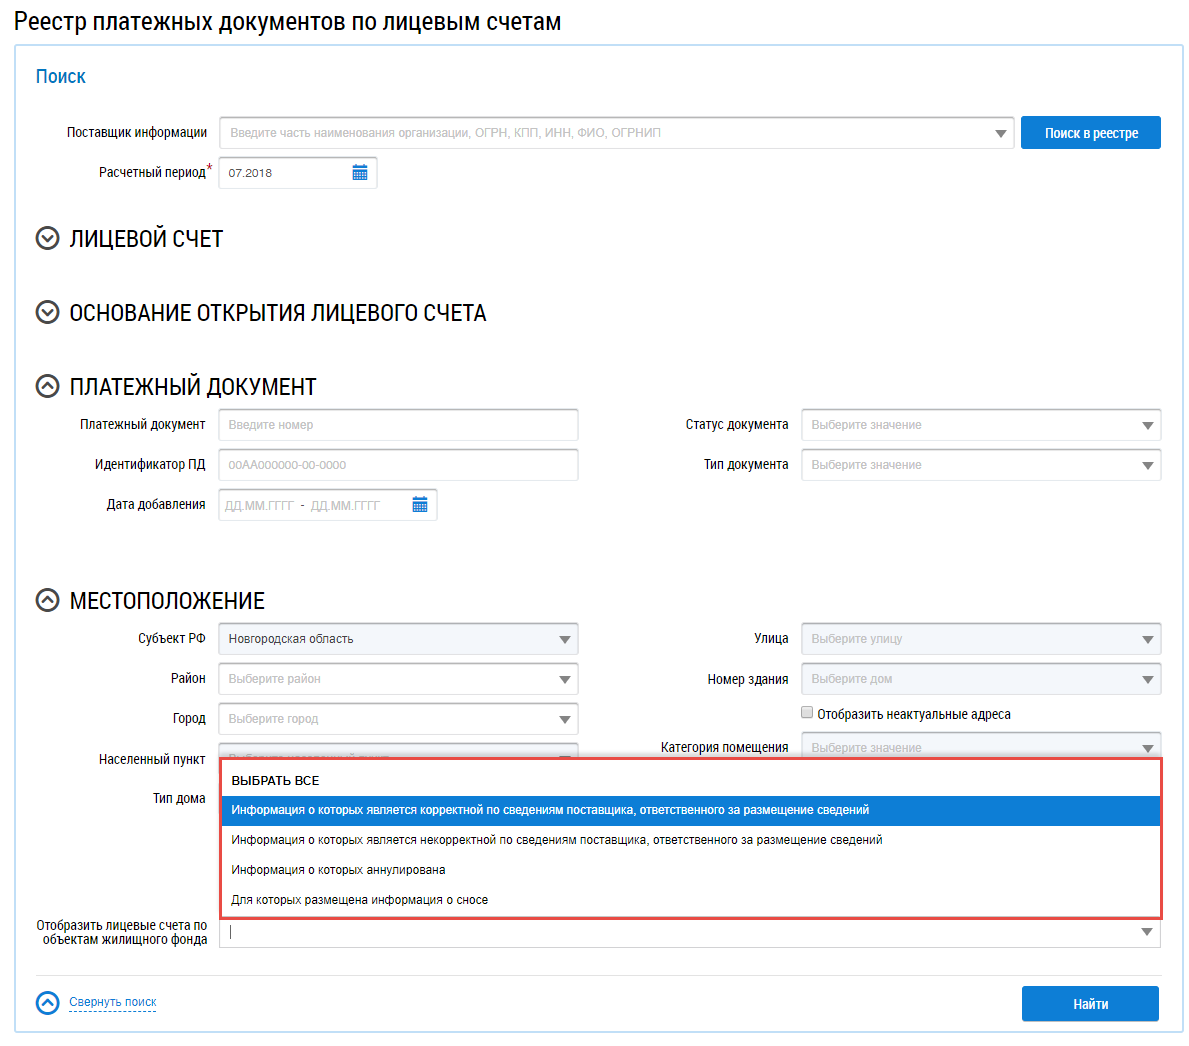Click the round Свернуть поиск arrow icon
The height and width of the screenshot is (1046, 1189).
[48, 1003]
